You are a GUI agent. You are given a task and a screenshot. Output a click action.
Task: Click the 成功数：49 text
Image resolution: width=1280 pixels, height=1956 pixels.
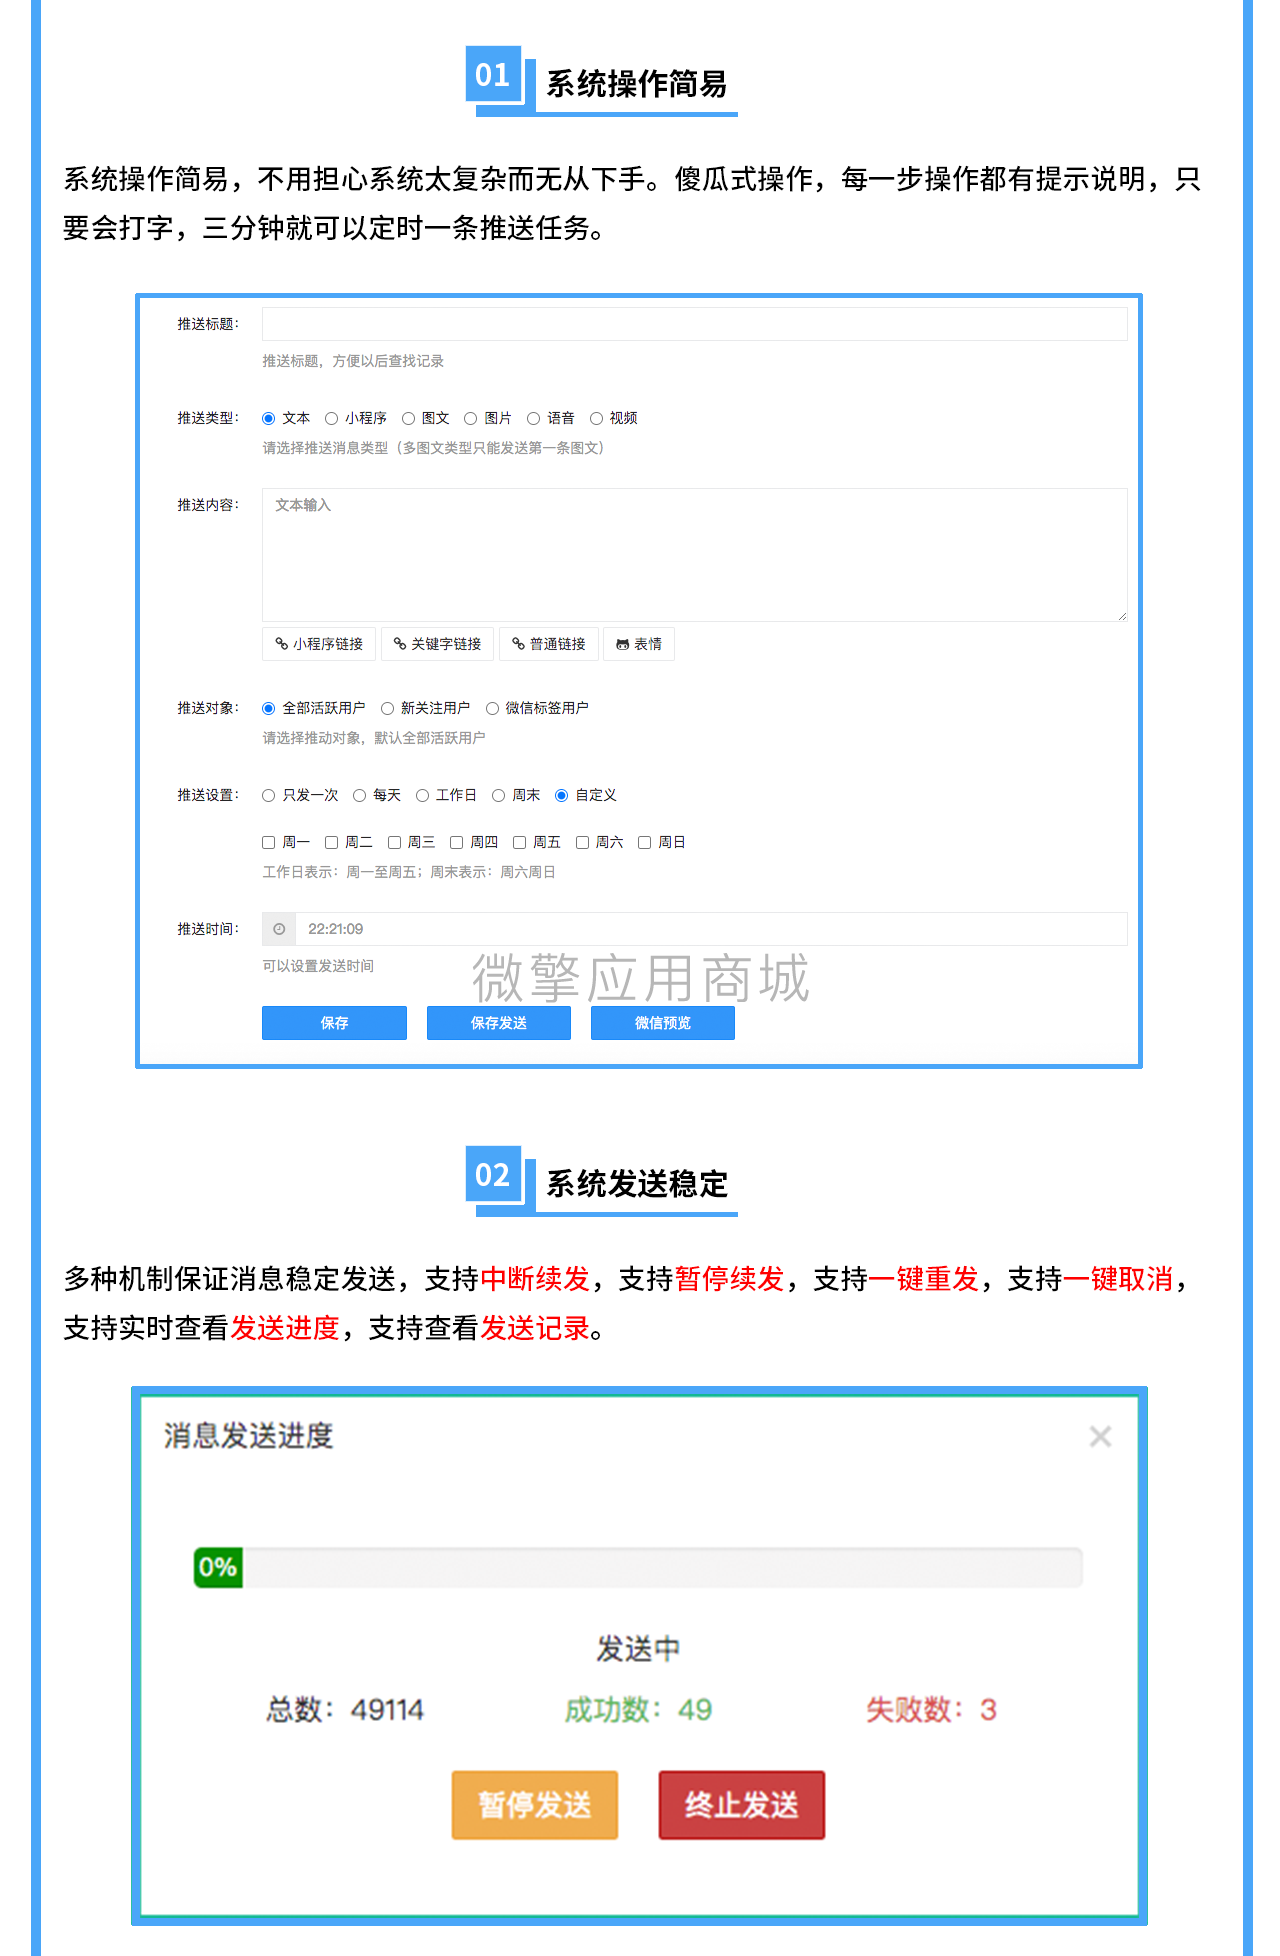pyautogui.click(x=638, y=1710)
